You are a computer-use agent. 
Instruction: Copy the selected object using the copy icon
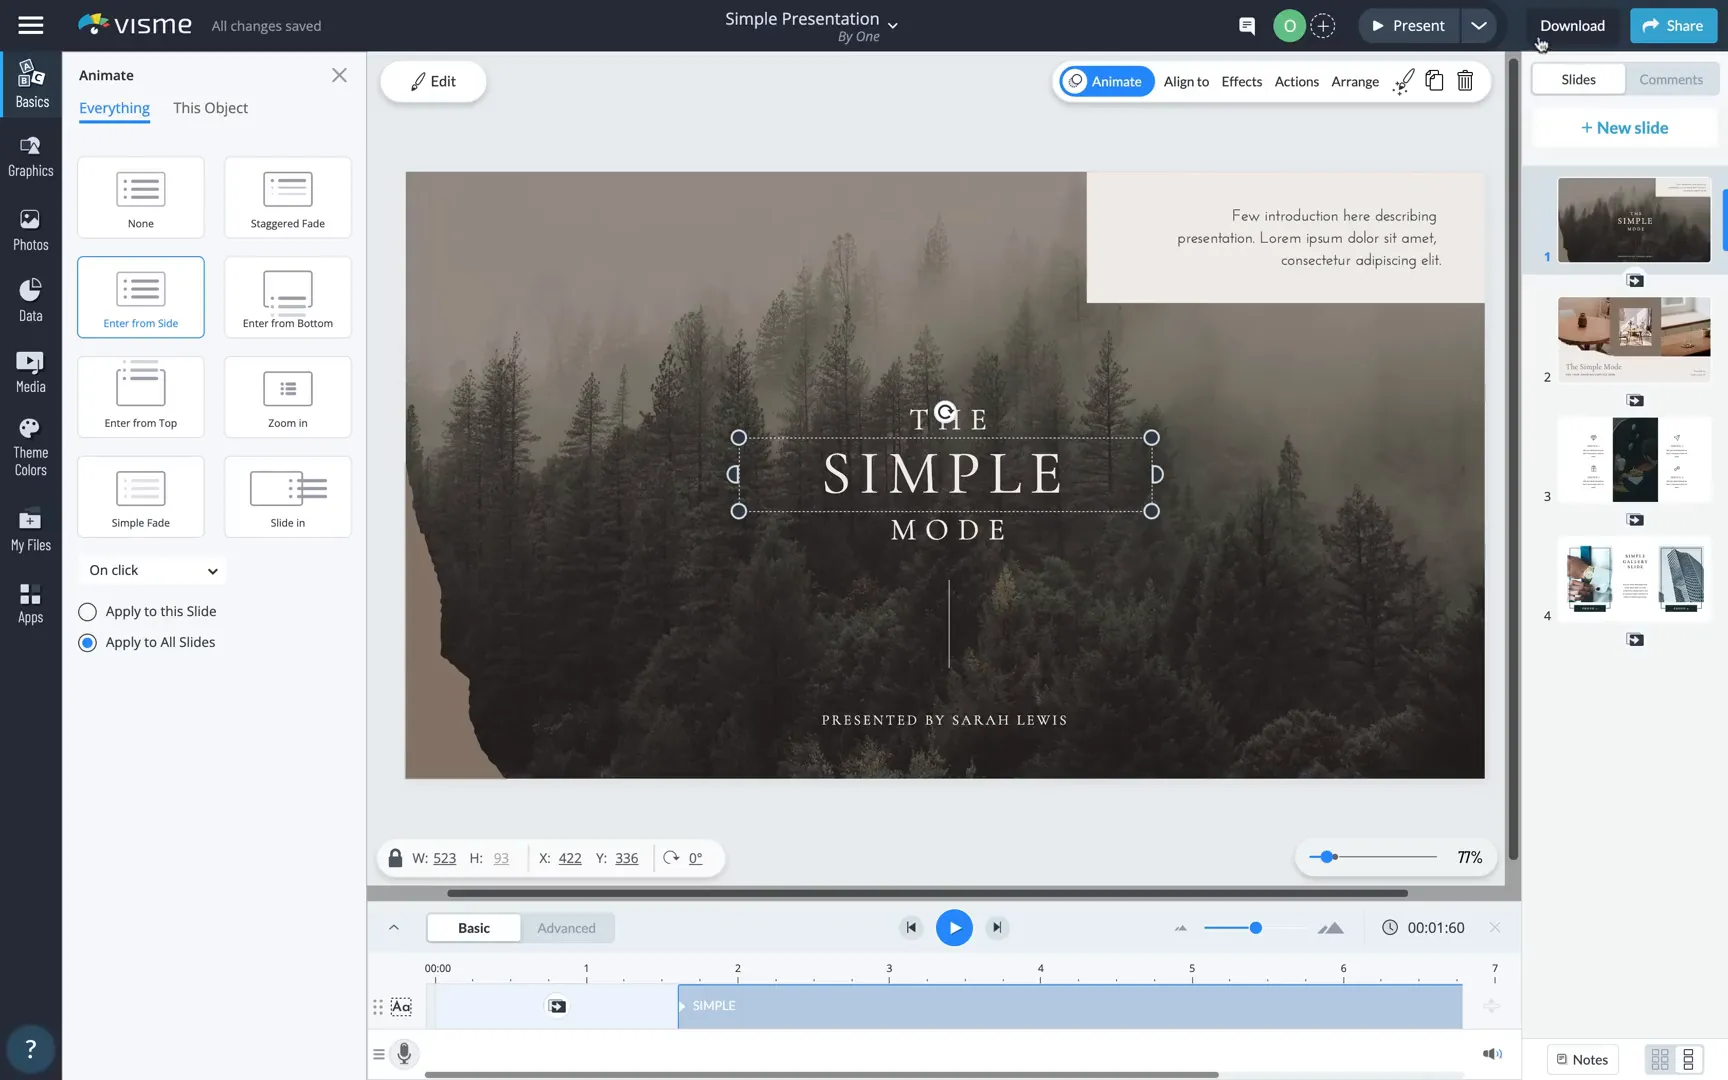(x=1434, y=81)
